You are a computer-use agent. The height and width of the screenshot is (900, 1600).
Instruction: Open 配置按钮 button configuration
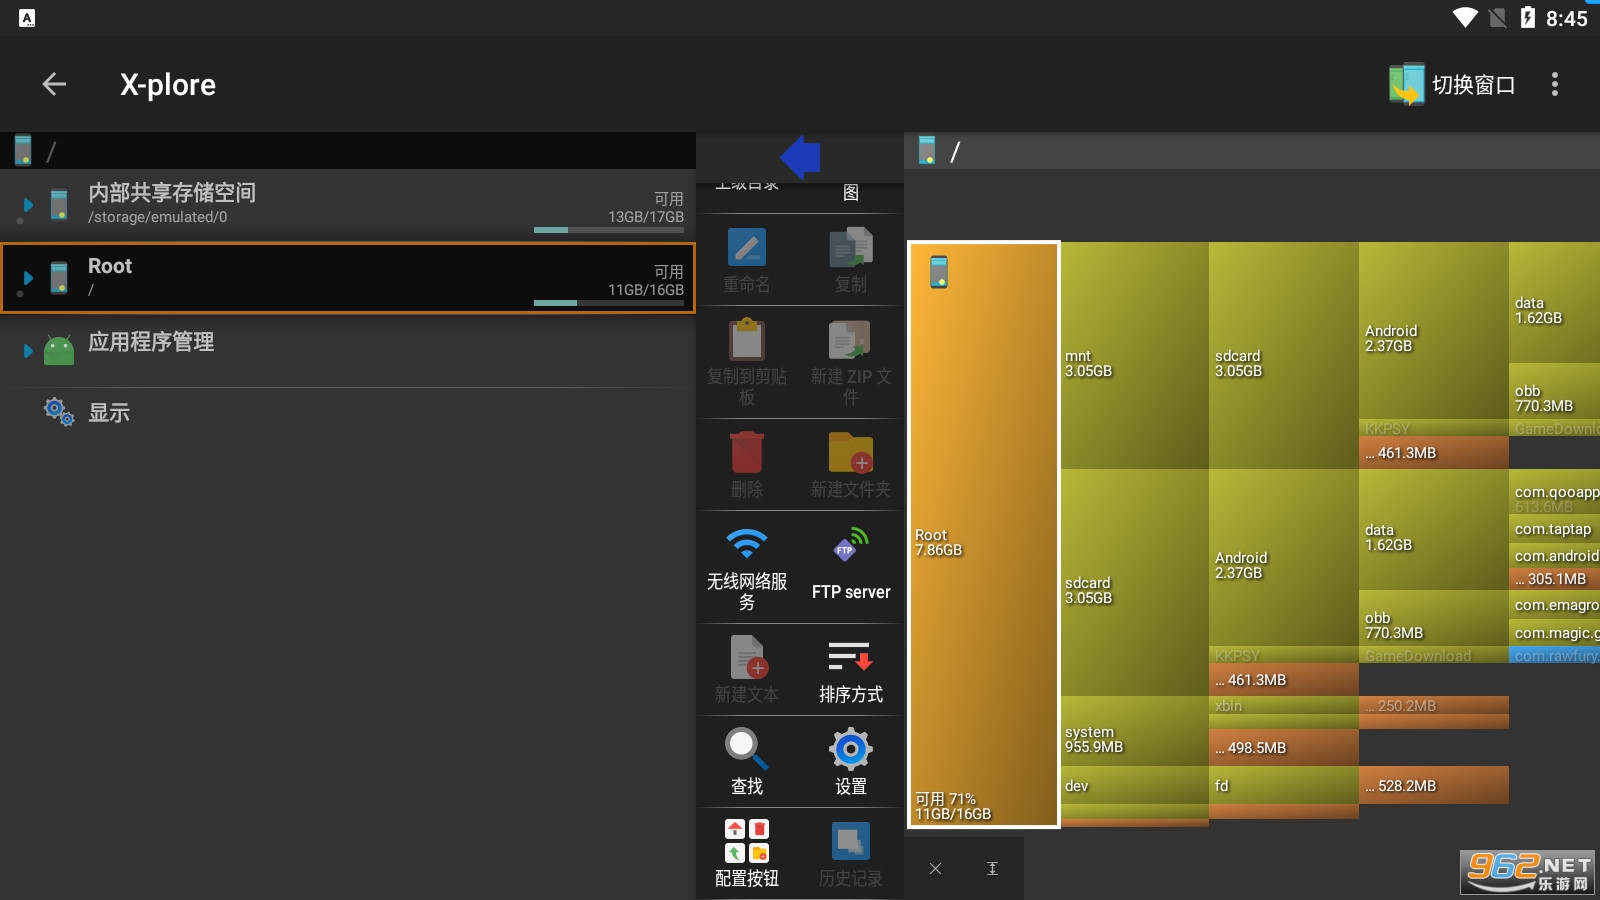coord(747,853)
